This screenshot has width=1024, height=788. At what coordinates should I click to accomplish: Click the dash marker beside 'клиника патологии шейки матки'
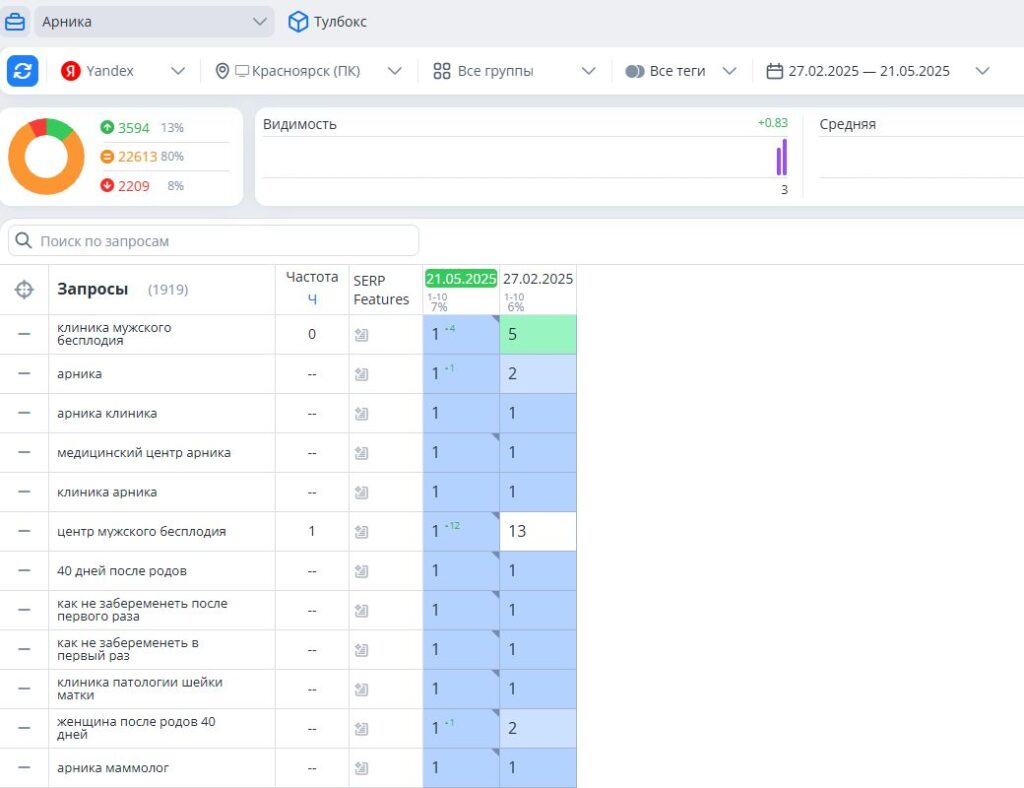[x=24, y=689]
